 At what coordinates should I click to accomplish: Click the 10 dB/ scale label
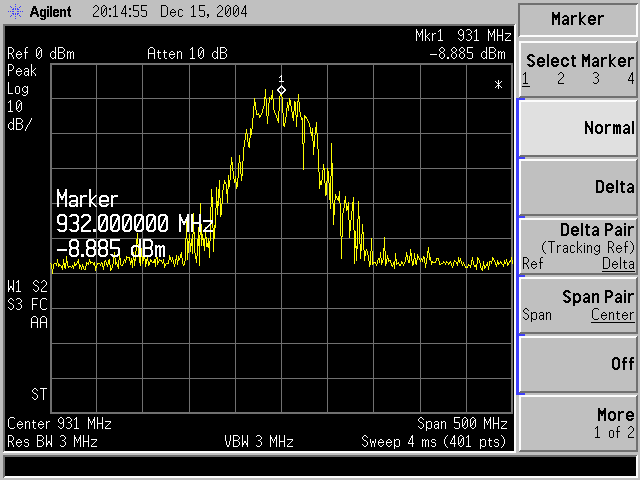19,116
